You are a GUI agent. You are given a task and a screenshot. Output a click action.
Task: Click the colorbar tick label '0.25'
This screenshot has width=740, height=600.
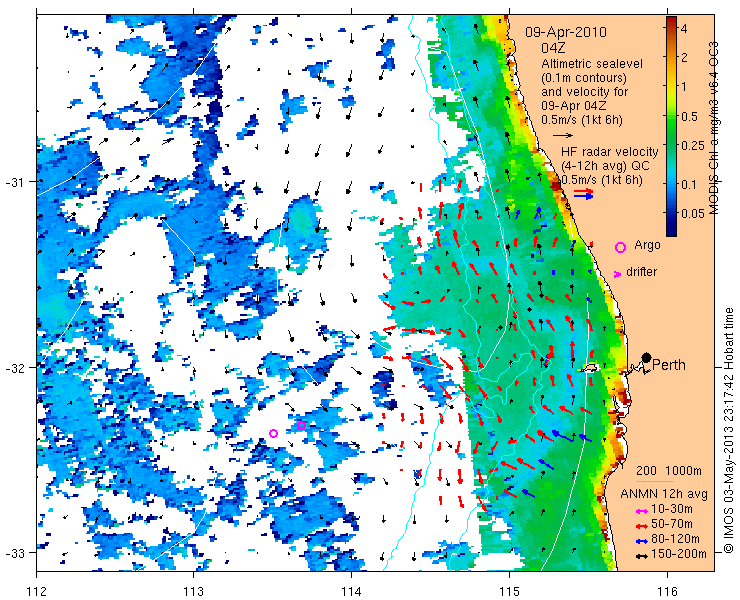coord(693,147)
